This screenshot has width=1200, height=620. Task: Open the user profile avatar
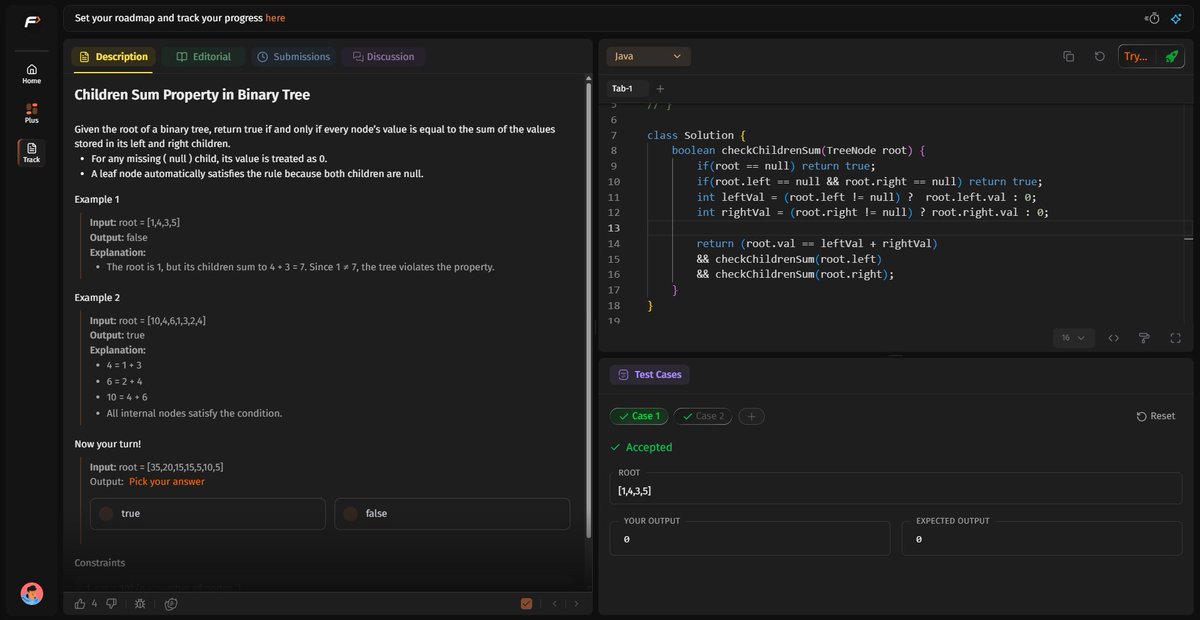[x=32, y=593]
